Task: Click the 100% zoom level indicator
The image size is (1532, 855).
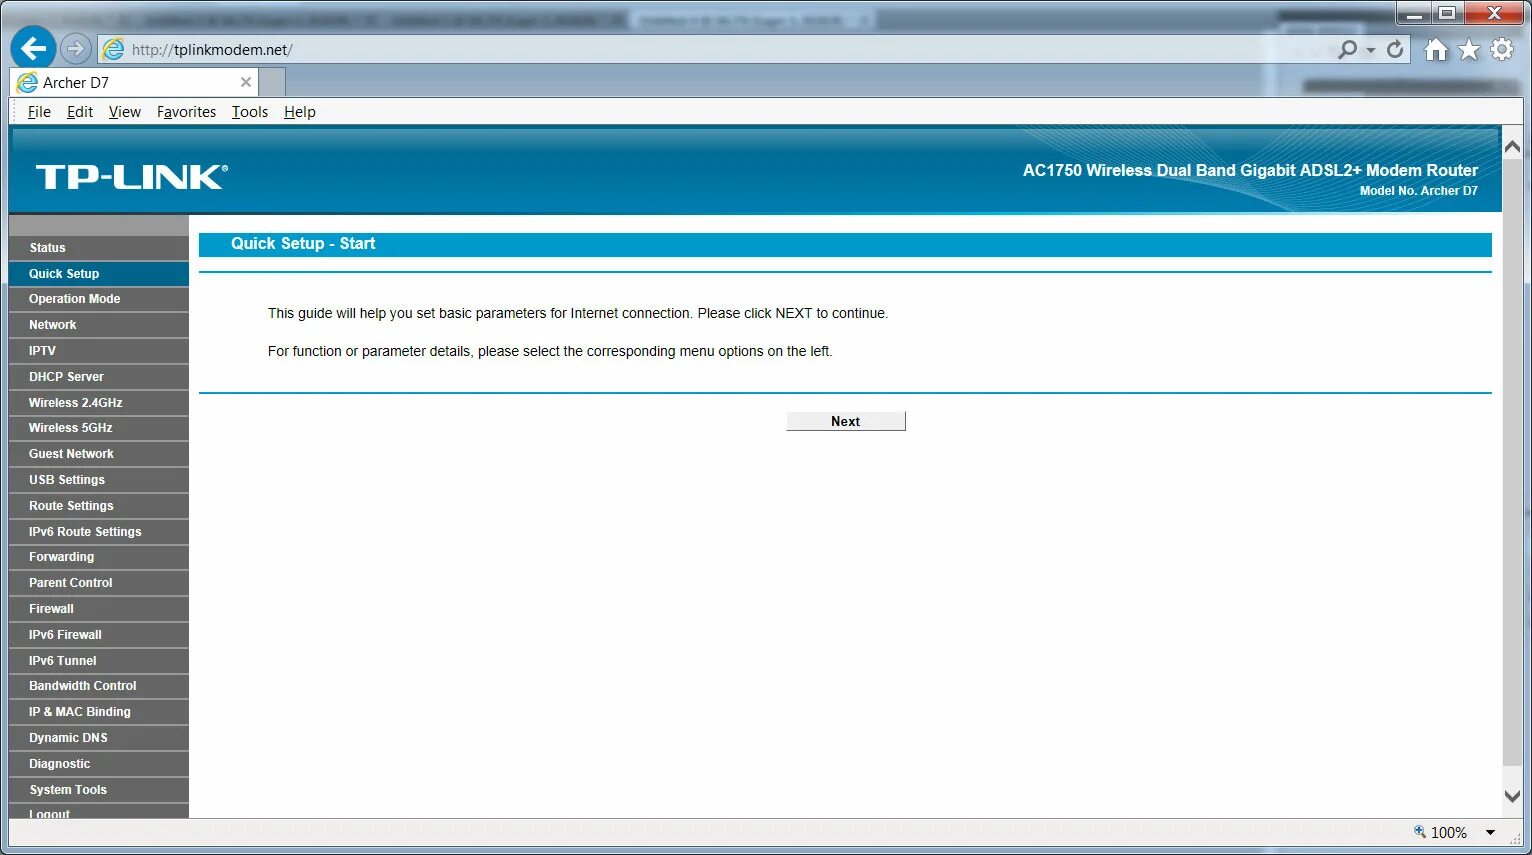Action: pyautogui.click(x=1440, y=832)
